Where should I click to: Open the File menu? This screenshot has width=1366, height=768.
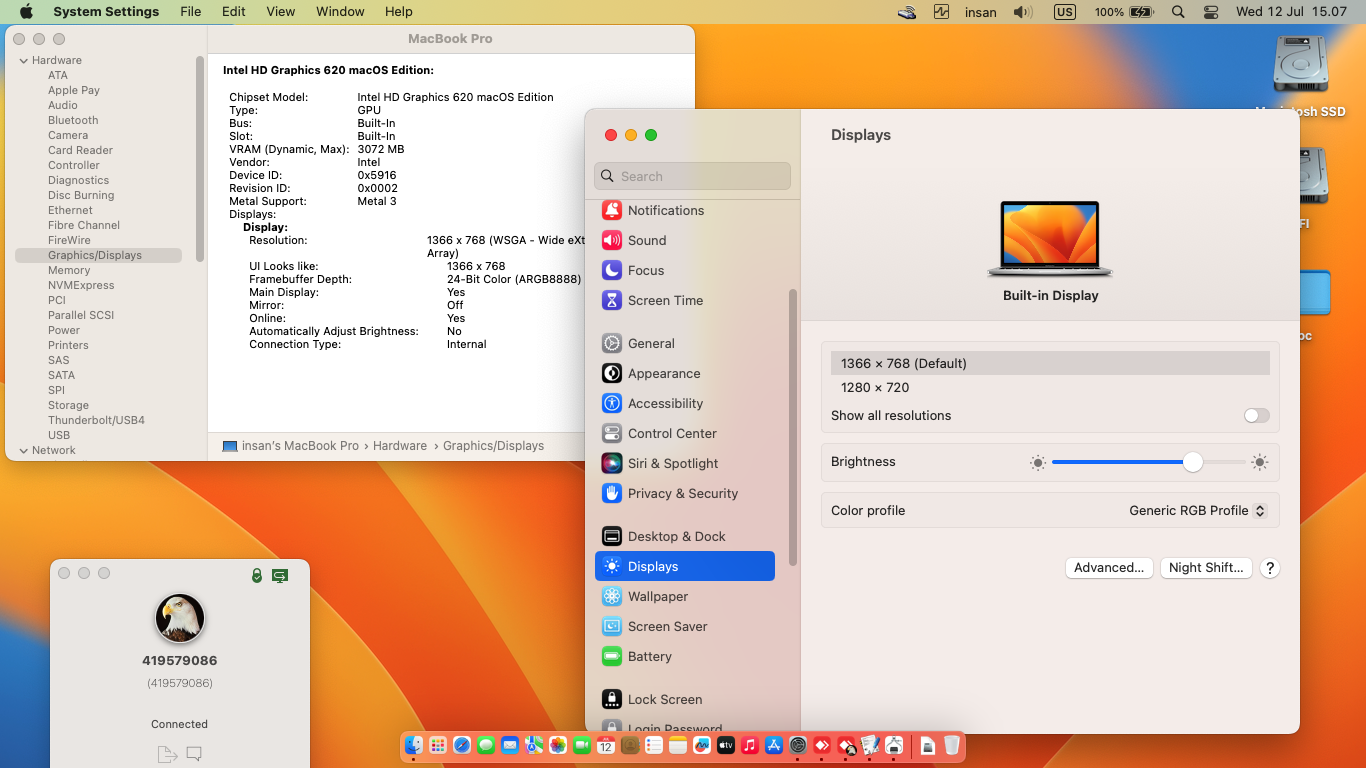pos(190,12)
